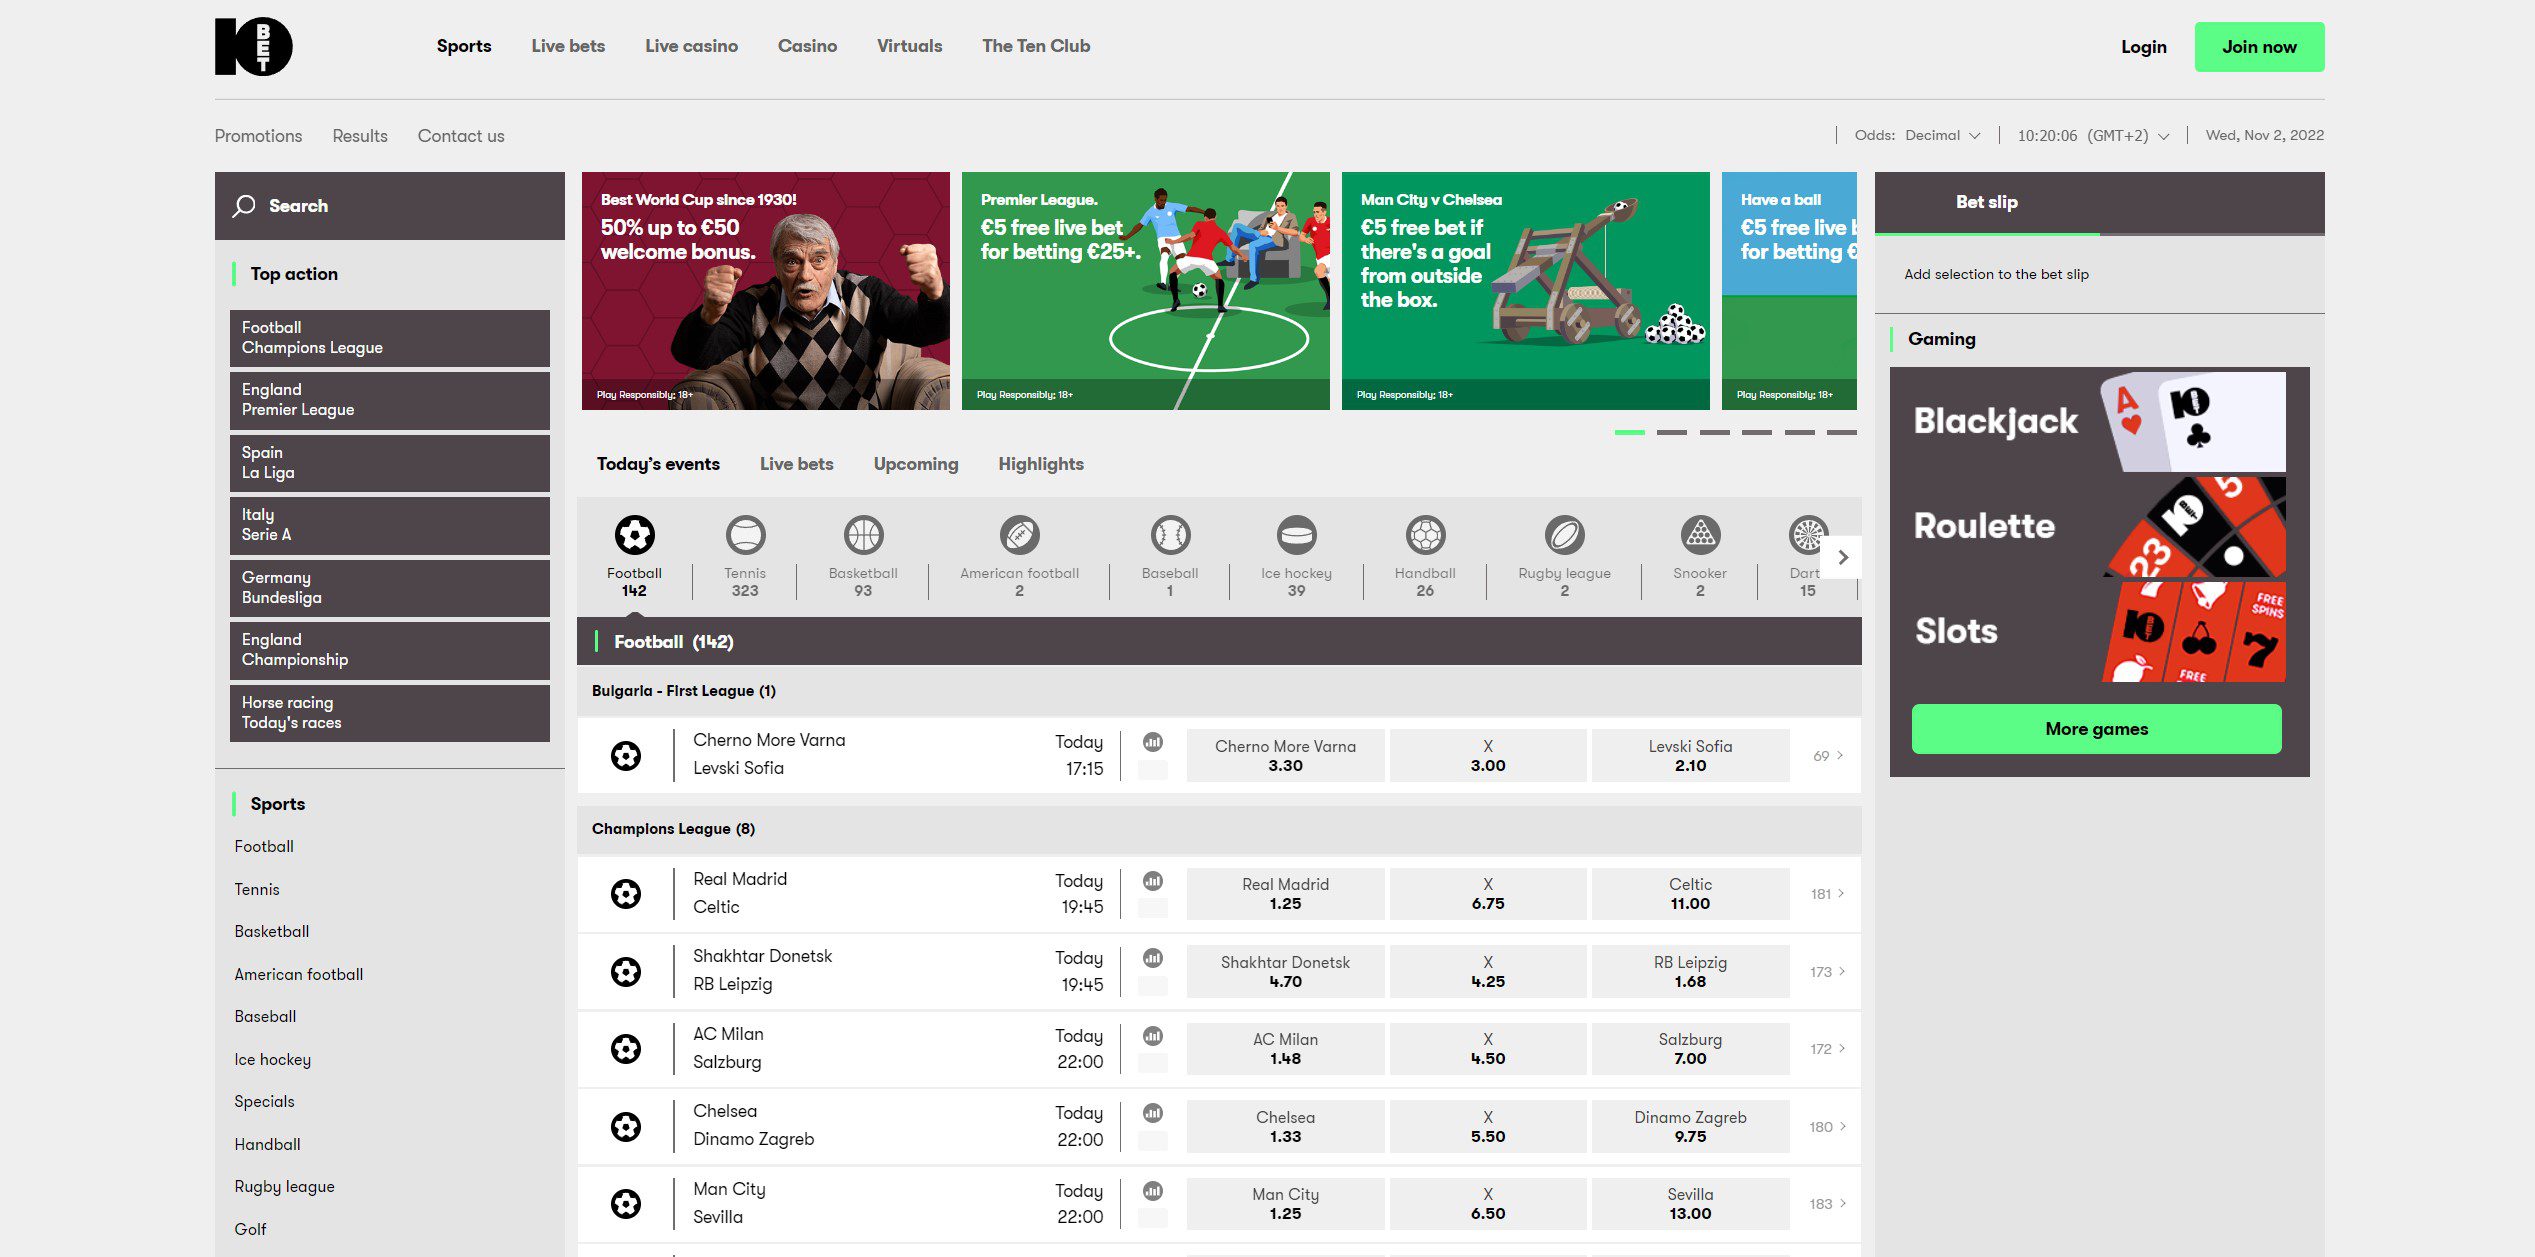The image size is (2535, 1257).
Task: Switch to Today's events tab
Action: point(658,464)
